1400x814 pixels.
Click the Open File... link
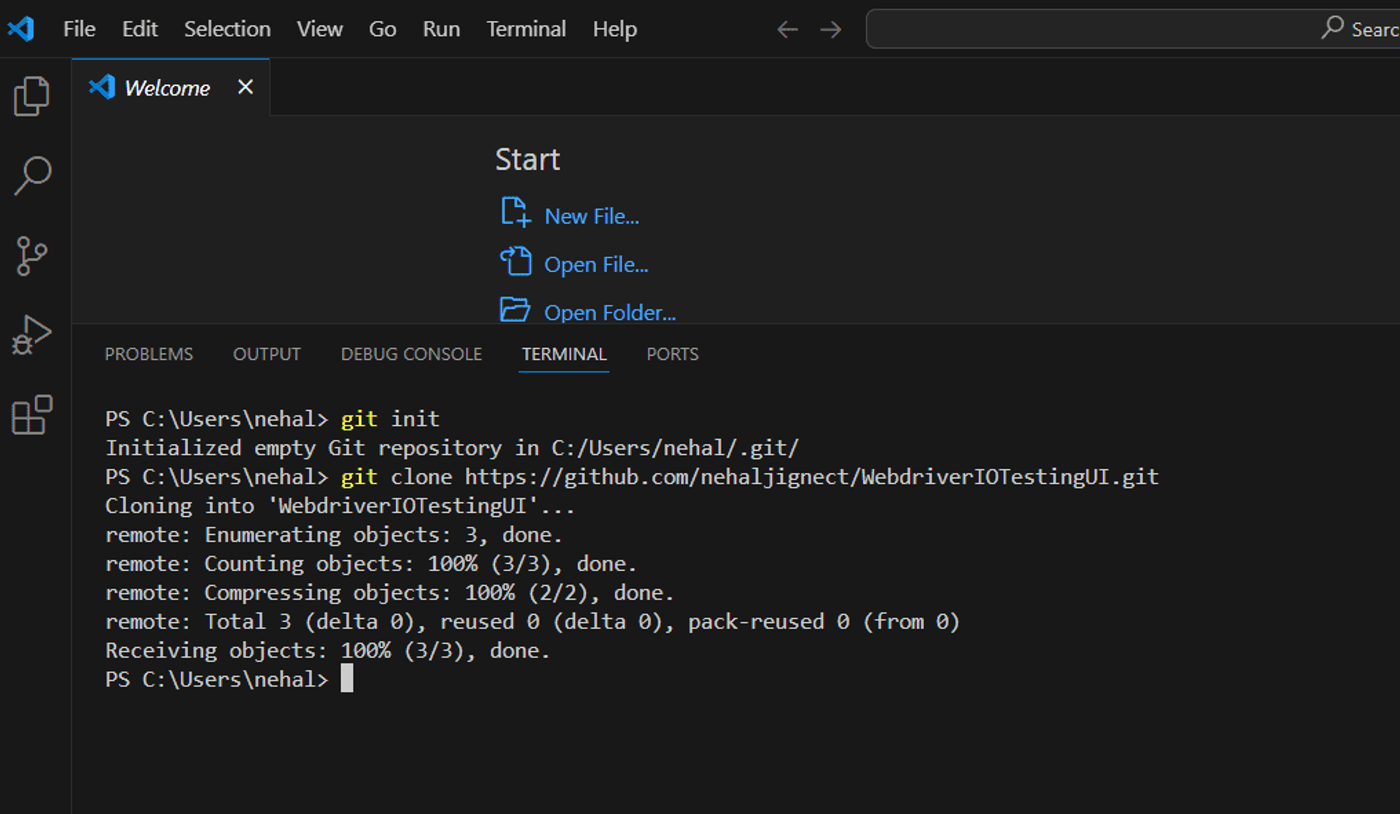(596, 265)
